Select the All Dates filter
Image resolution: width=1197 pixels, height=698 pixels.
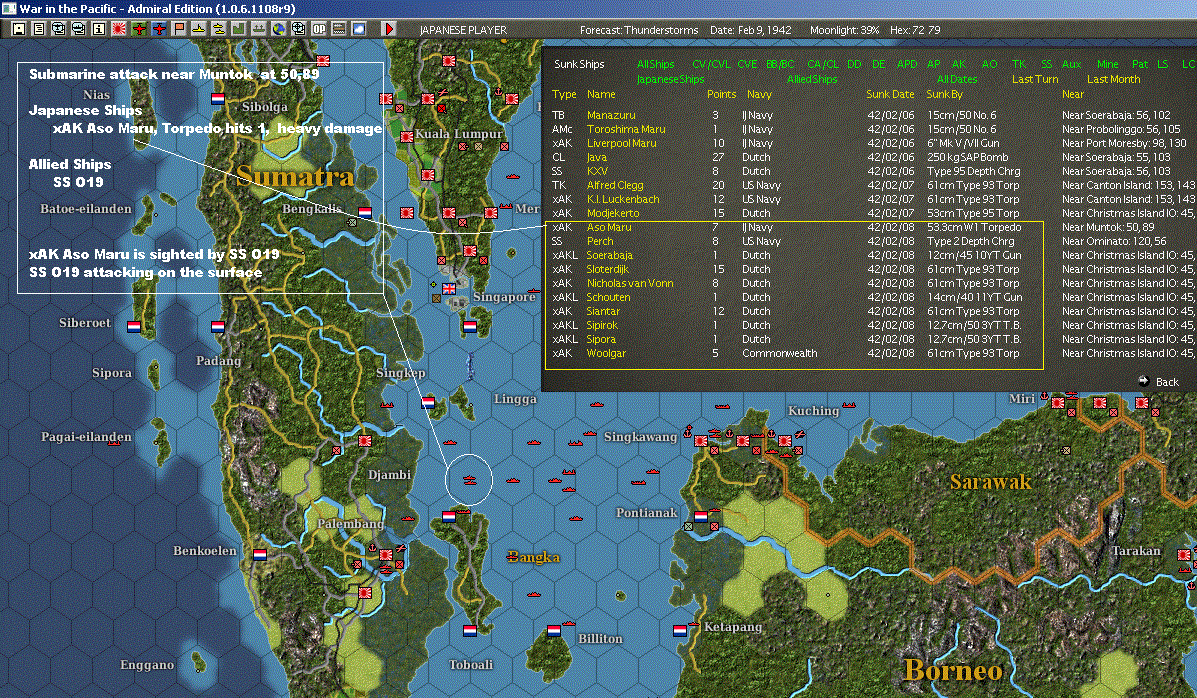coord(957,79)
